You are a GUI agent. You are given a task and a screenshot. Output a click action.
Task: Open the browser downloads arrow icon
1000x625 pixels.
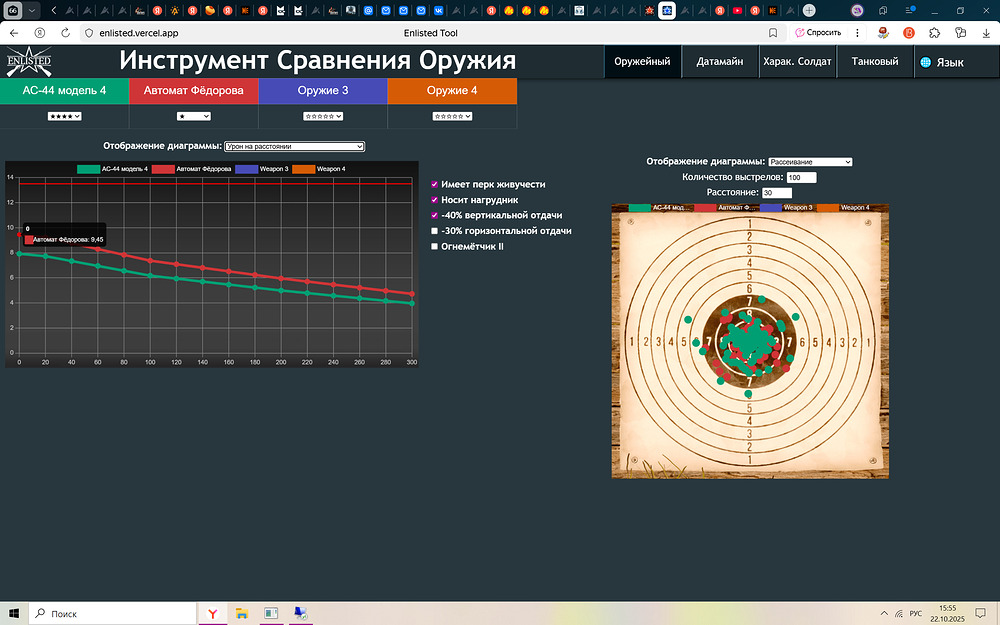pyautogui.click(x=986, y=32)
